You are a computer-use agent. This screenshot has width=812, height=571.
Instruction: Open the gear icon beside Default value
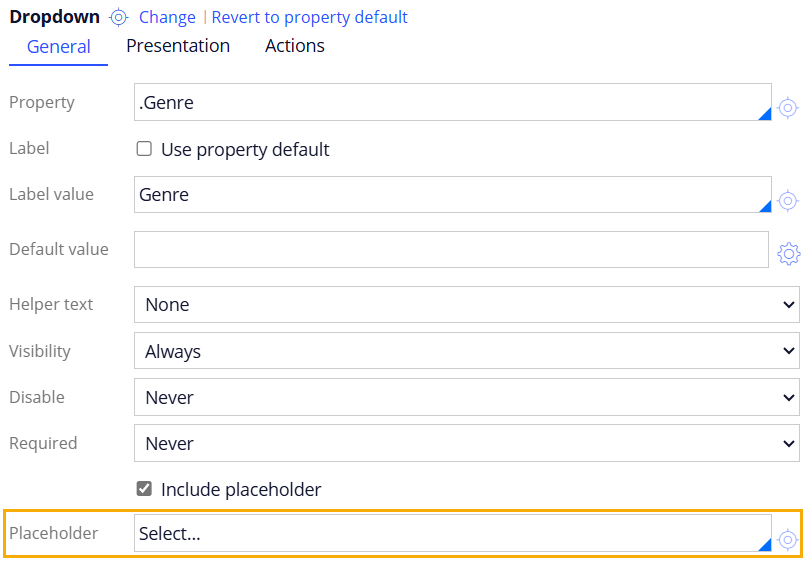(x=789, y=253)
